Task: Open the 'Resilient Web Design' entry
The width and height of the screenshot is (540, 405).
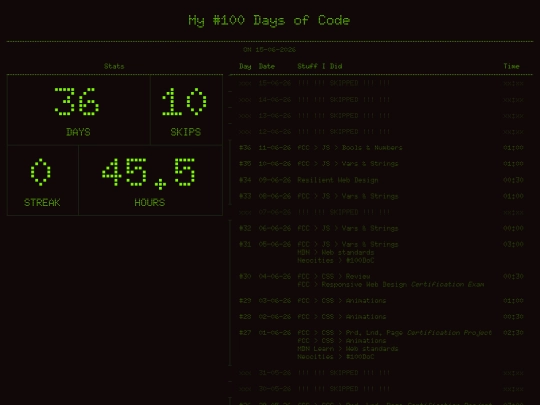Action: point(338,180)
